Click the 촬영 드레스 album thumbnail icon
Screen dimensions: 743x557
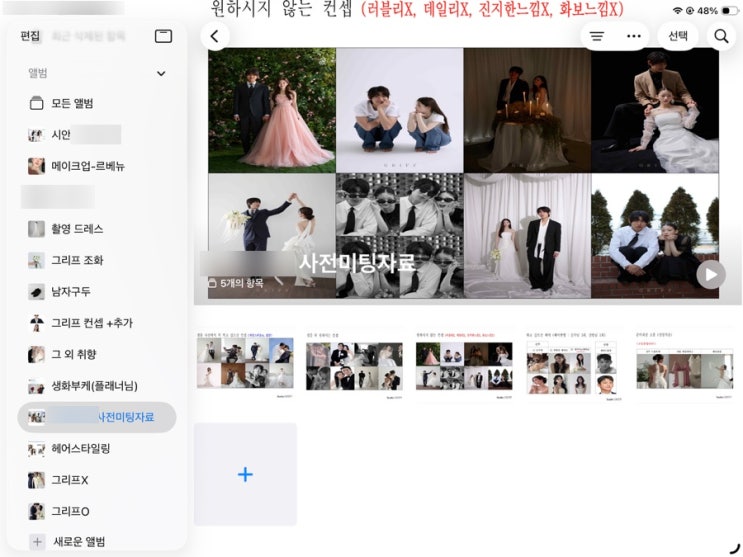click(x=36, y=229)
